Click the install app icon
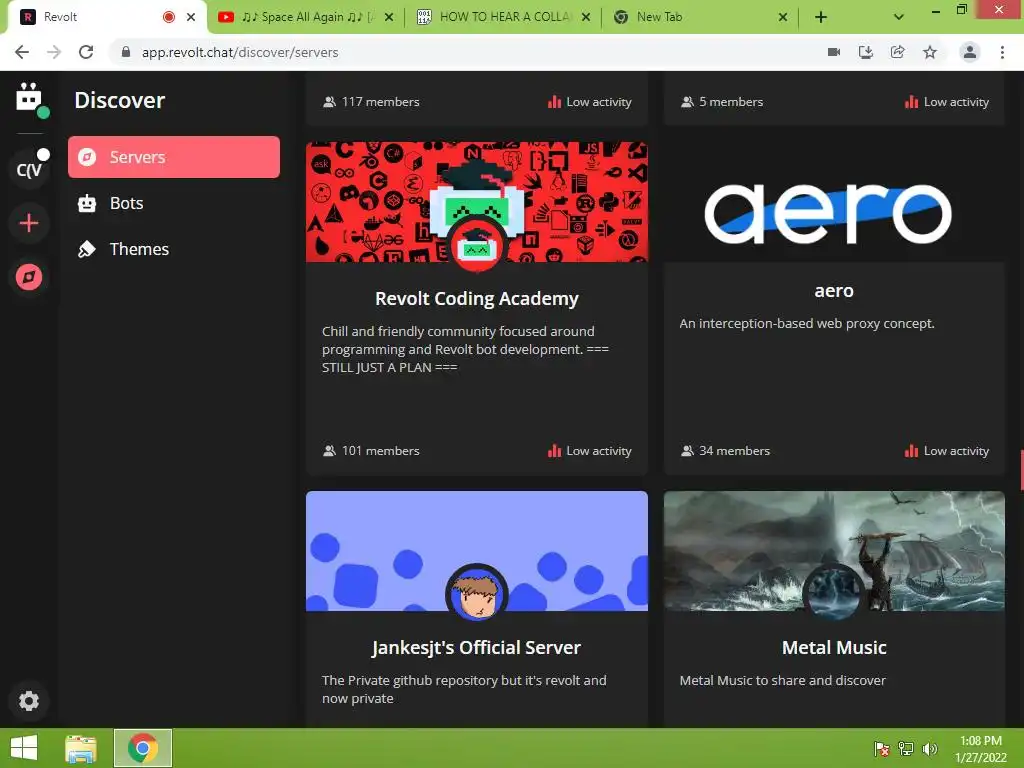The height and width of the screenshot is (768, 1024). pyautogui.click(x=866, y=52)
